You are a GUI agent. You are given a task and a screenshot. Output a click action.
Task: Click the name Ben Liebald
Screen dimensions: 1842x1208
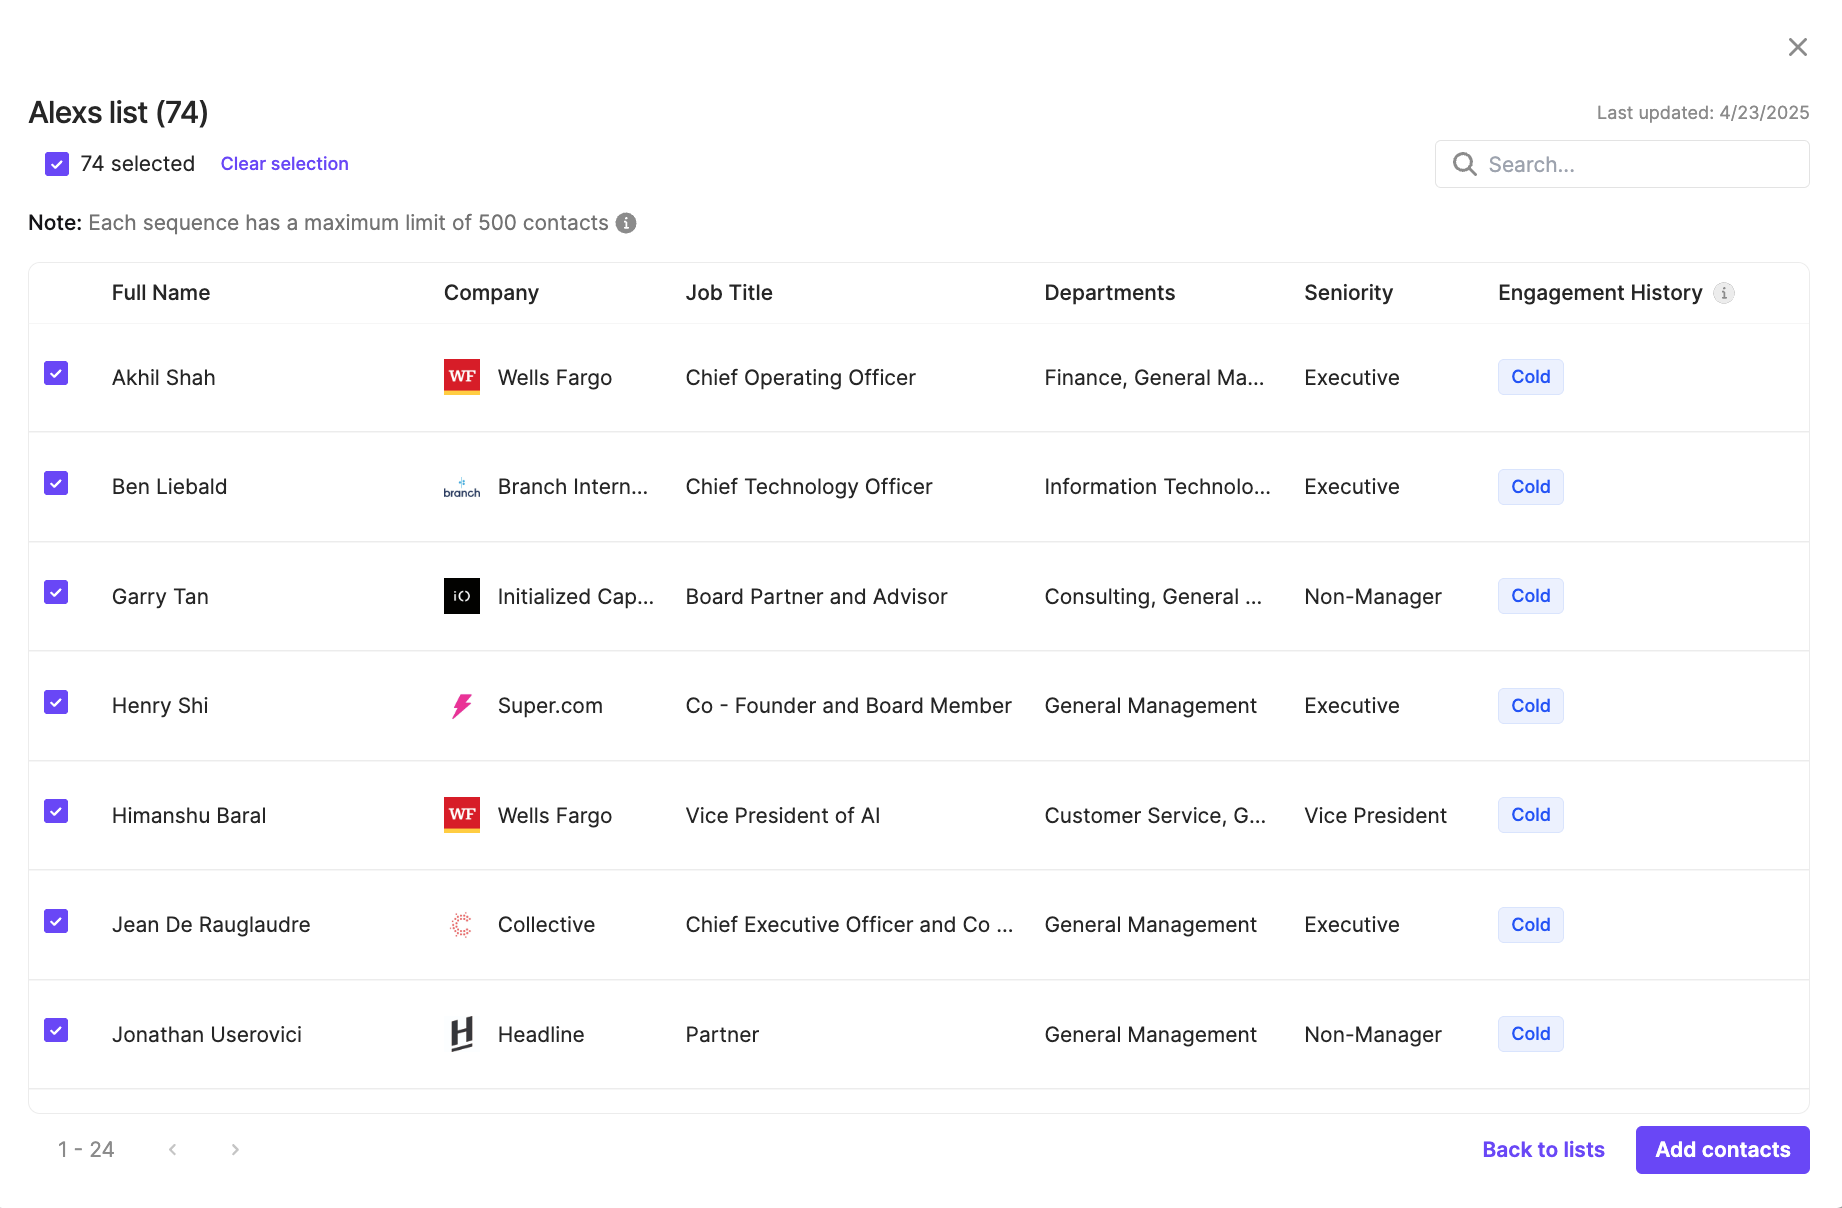(170, 487)
